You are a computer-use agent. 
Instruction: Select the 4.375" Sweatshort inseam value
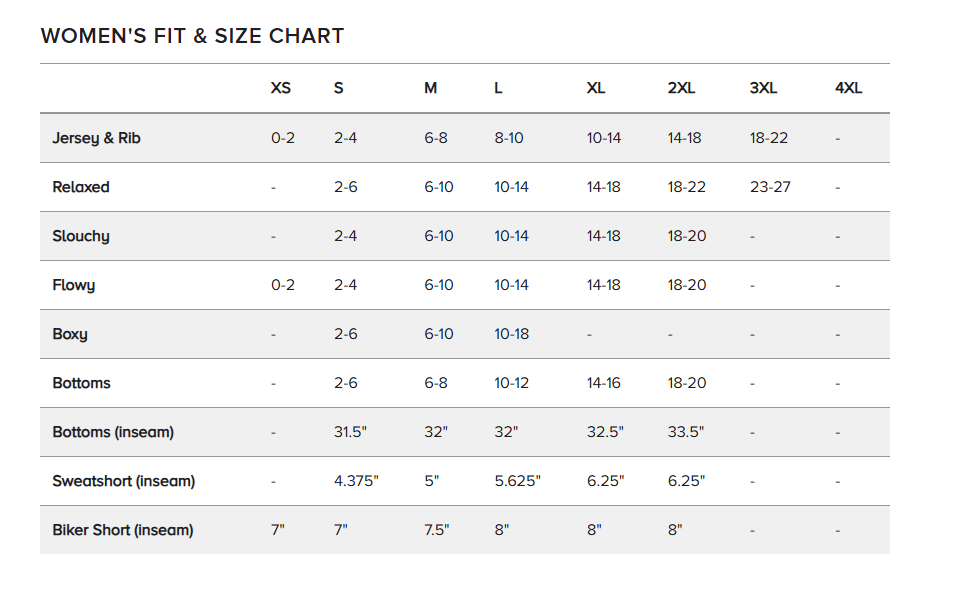[356, 481]
